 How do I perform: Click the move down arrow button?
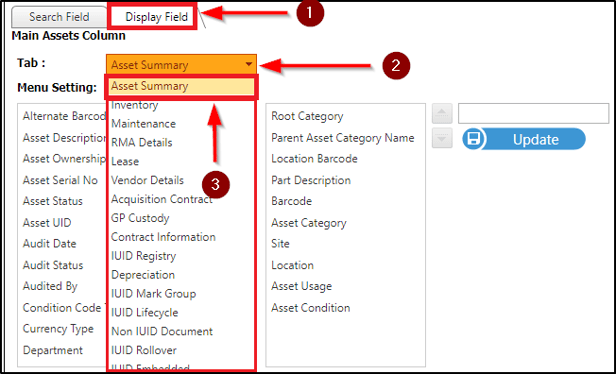442,138
